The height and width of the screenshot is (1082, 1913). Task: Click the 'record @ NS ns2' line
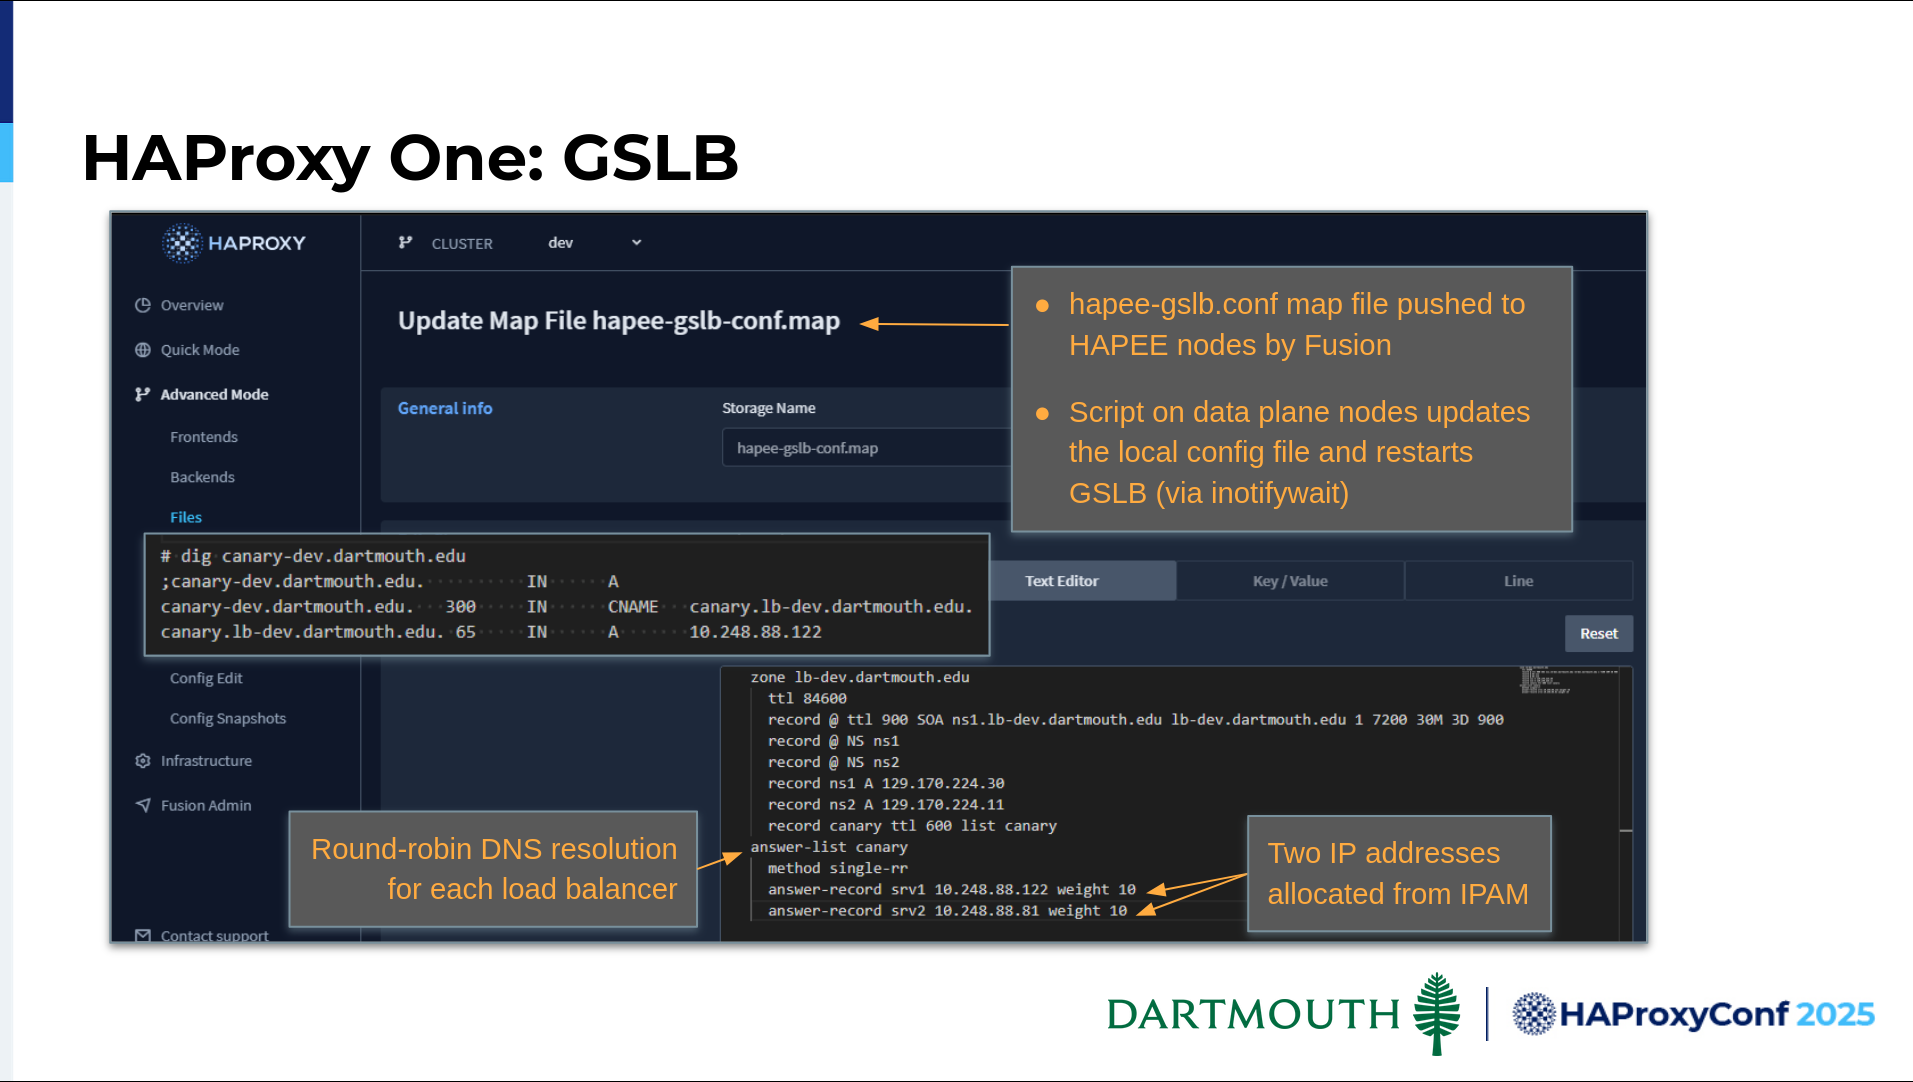[x=833, y=762]
